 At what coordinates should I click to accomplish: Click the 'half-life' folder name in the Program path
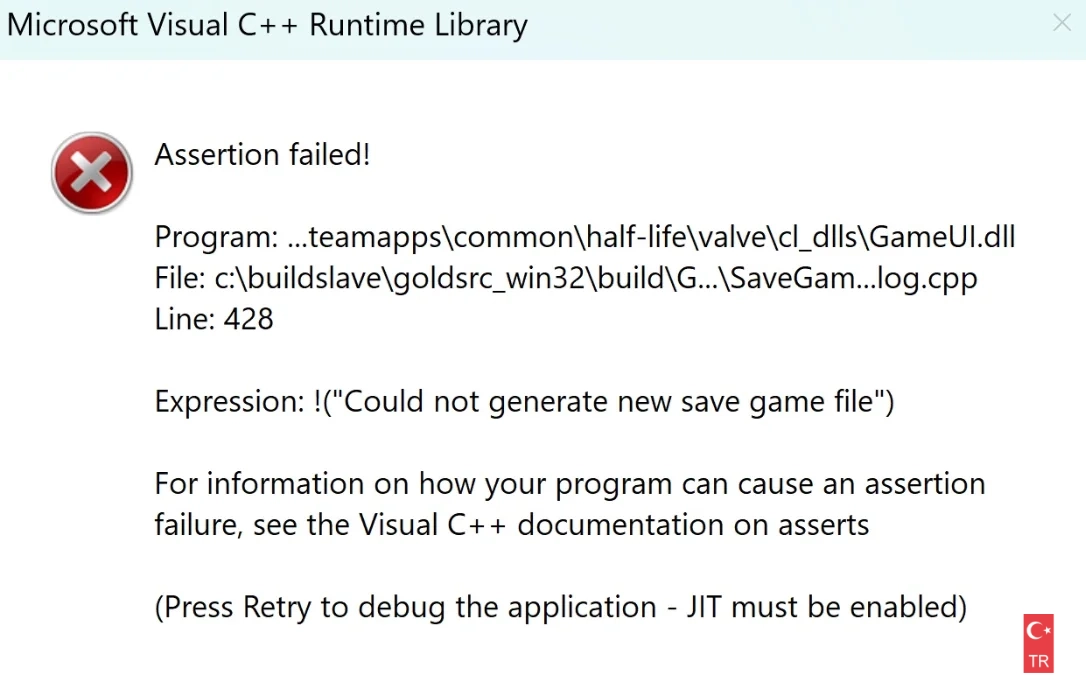coord(634,237)
